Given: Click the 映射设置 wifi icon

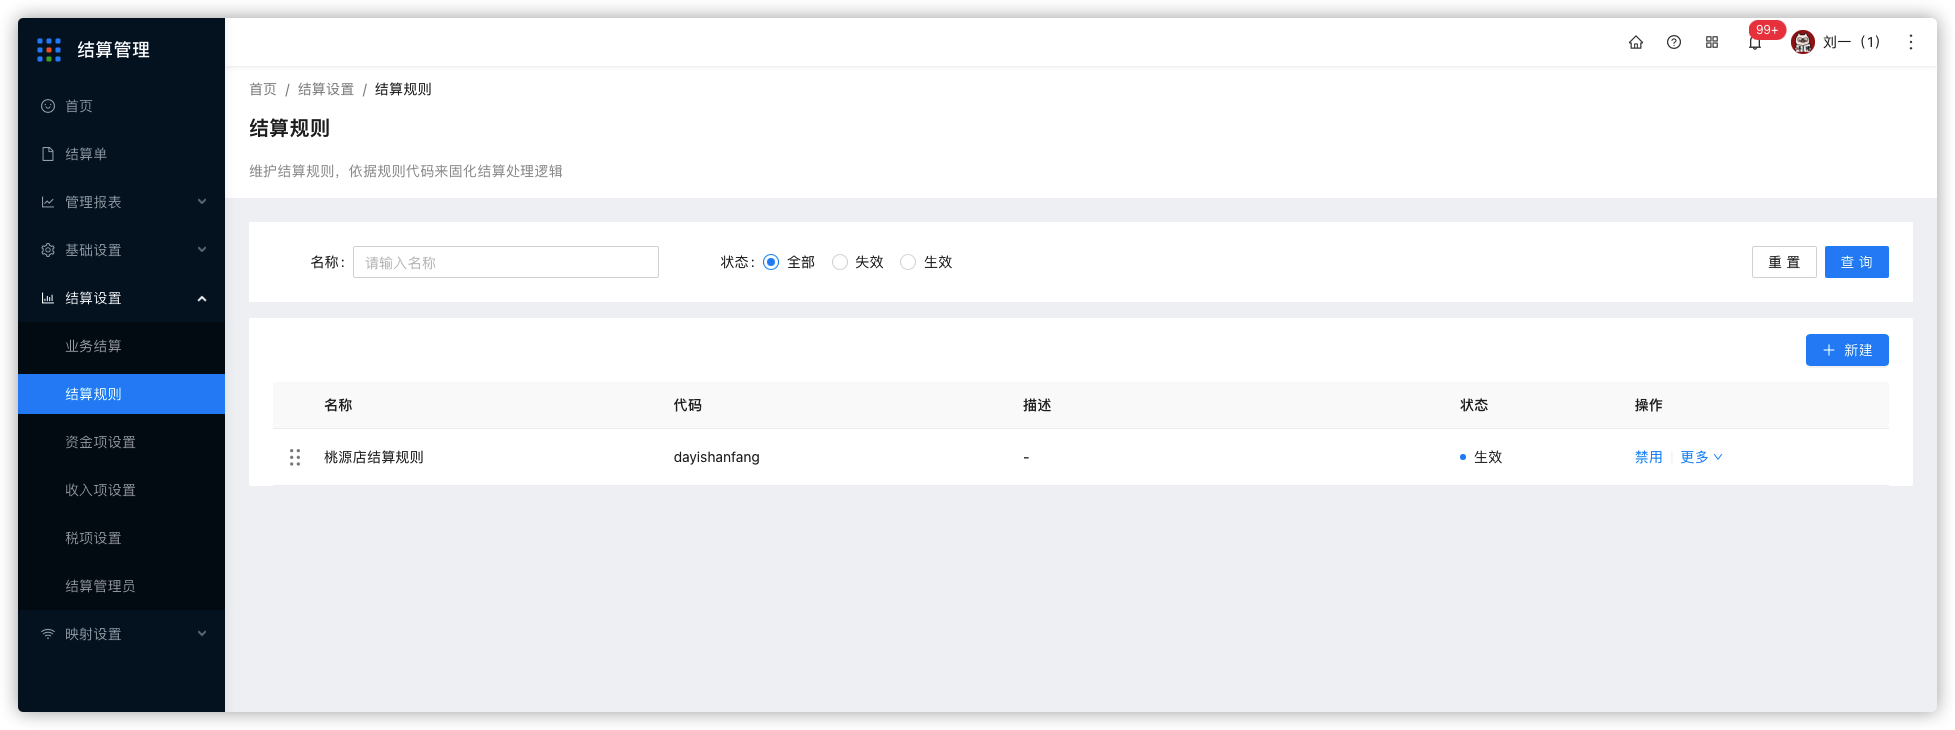Looking at the screenshot, I should (48, 634).
